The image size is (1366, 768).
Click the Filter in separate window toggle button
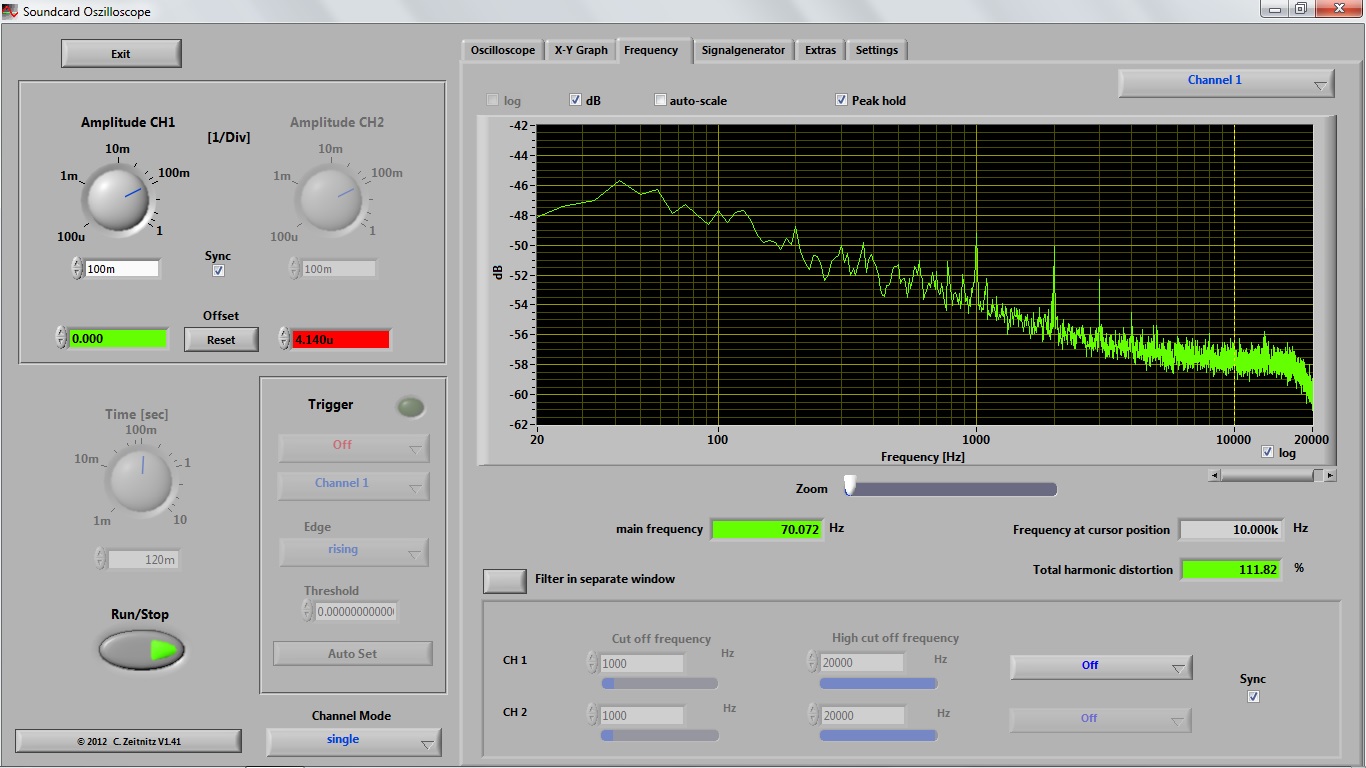[x=505, y=580]
